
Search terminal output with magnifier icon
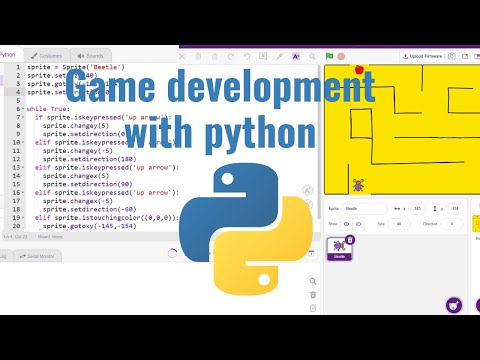coord(313,281)
